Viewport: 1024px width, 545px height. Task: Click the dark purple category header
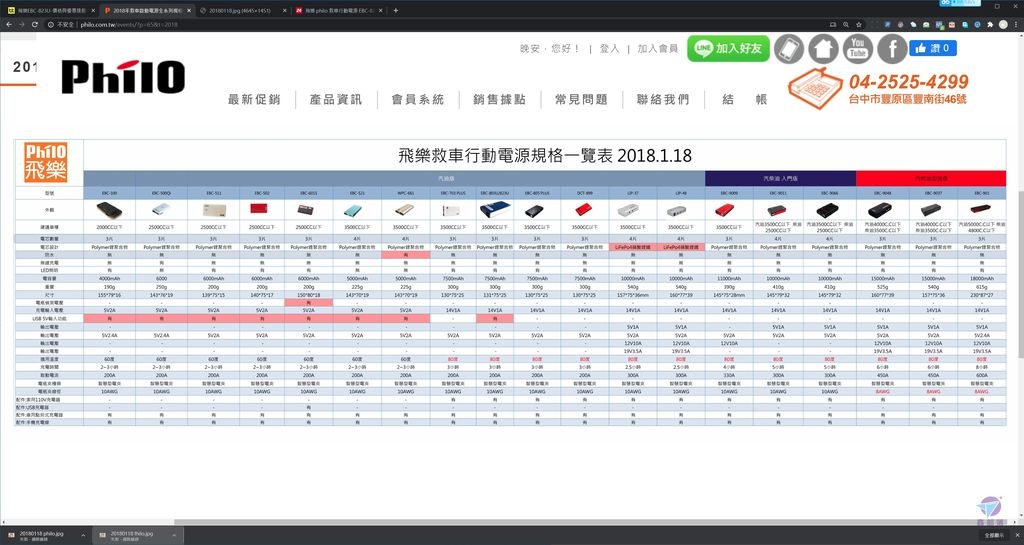pos(780,178)
